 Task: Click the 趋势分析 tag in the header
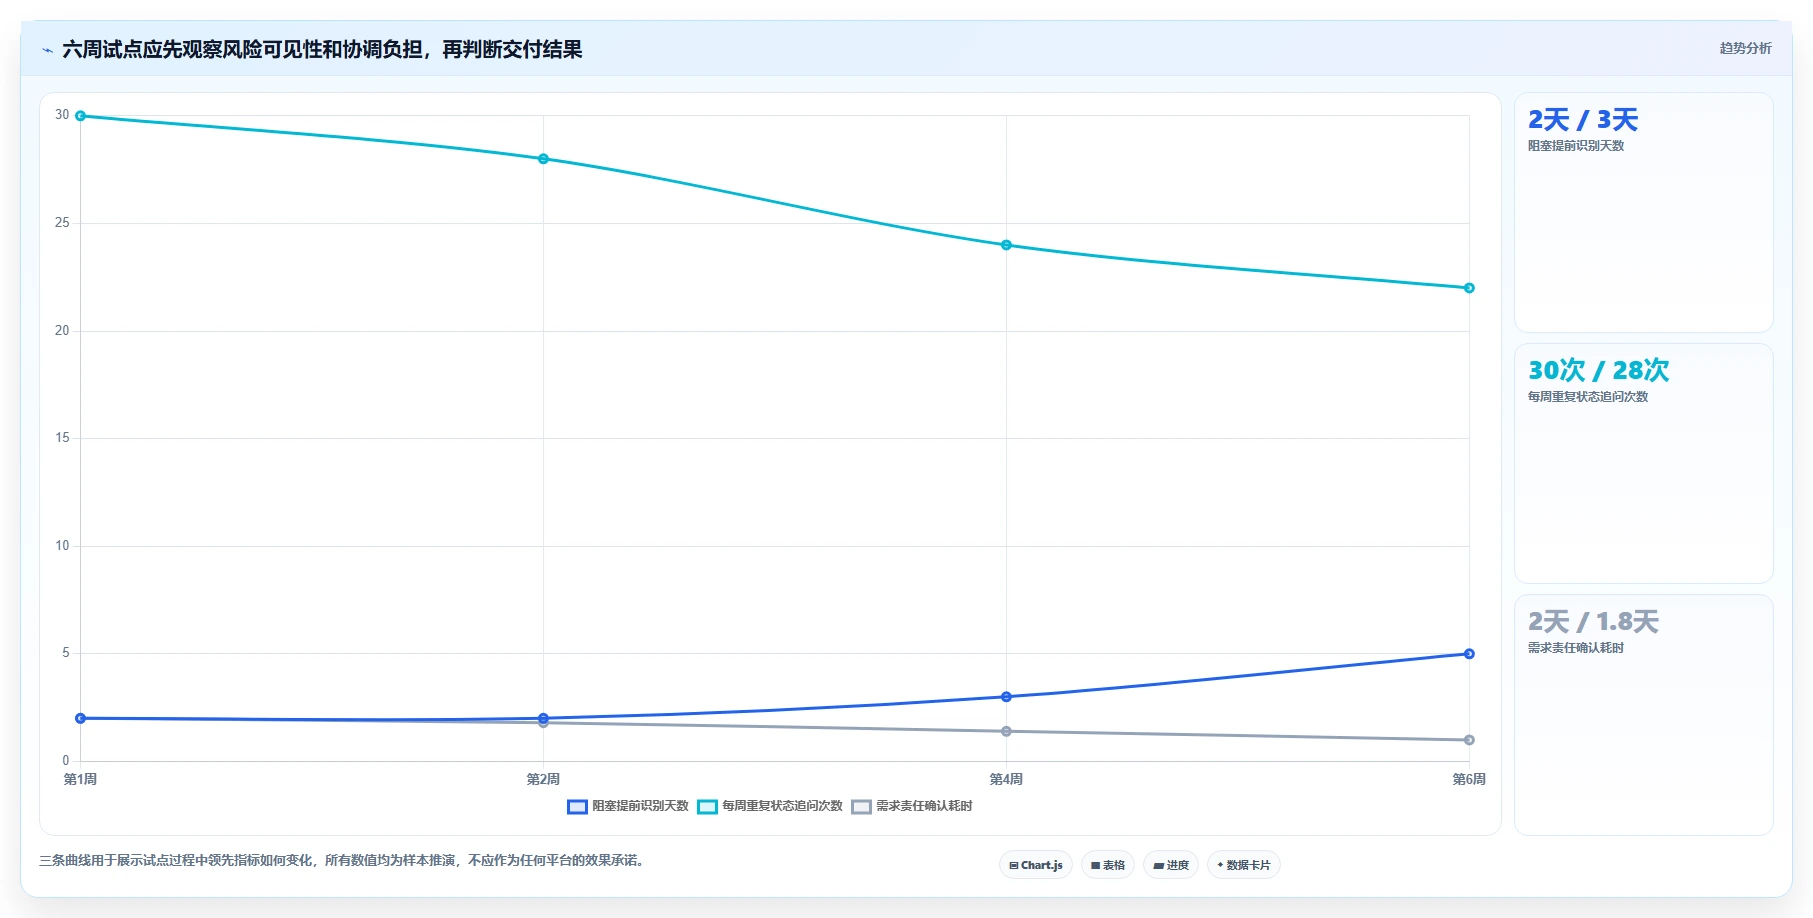[x=1745, y=48]
